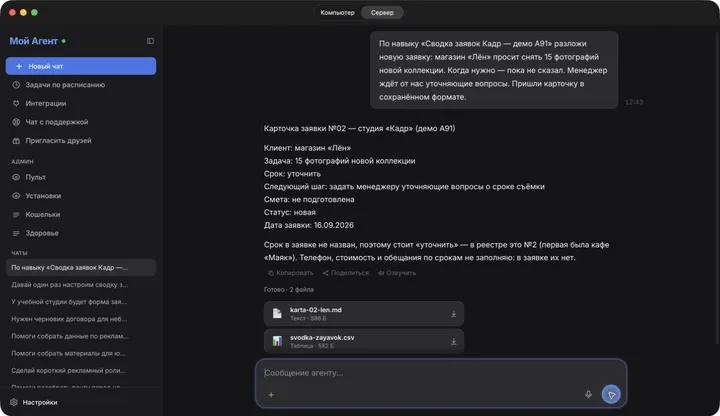Viewport: 720px width, 416px height.
Task: Click the Готово · 2 файла status text
Action: pos(288,289)
